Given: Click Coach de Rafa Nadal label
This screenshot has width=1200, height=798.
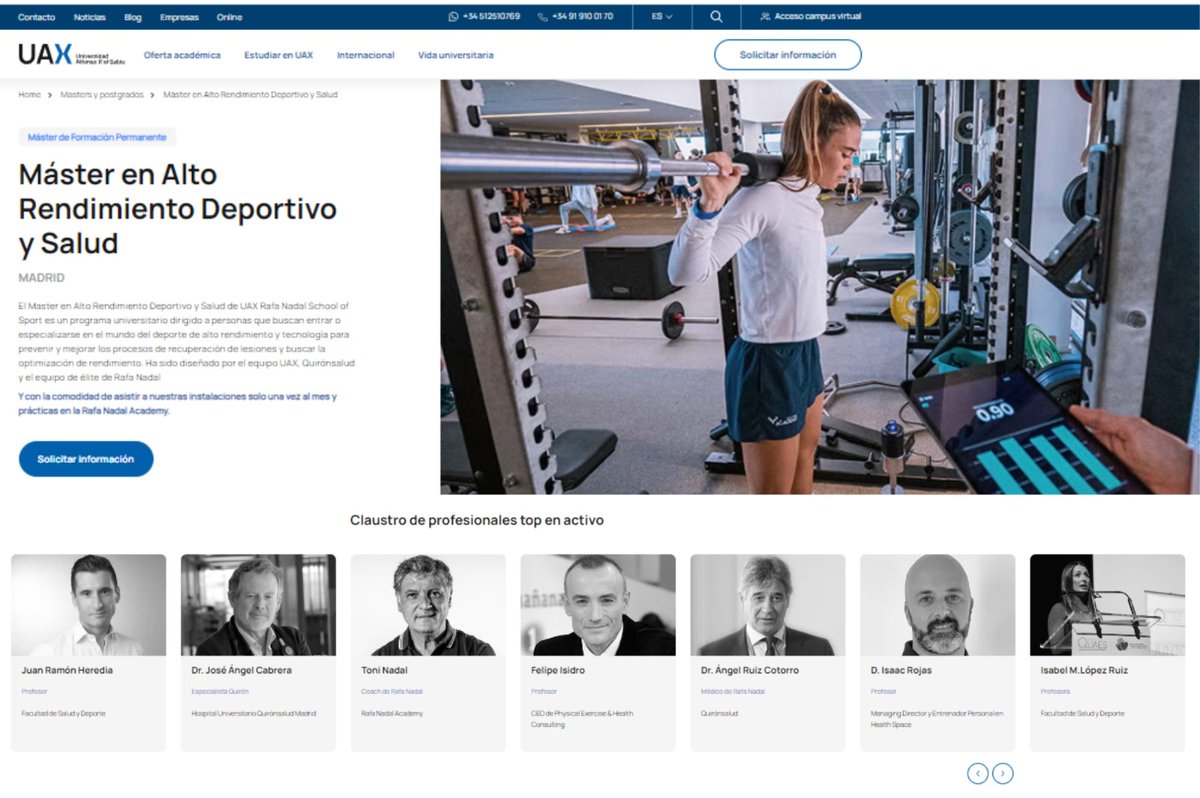Looking at the screenshot, I should (x=392, y=692).
